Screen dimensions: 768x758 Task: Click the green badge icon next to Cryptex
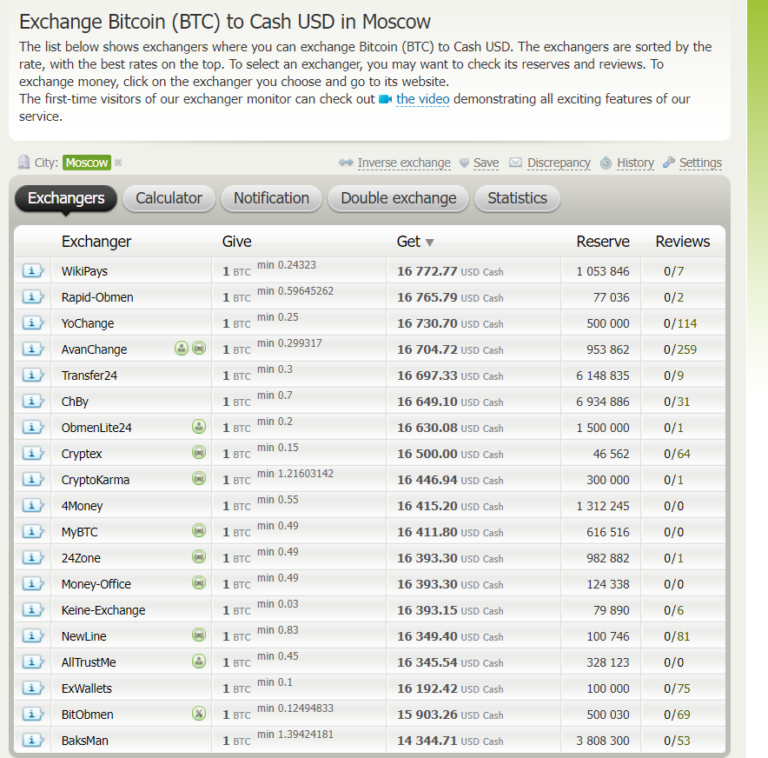click(199, 453)
